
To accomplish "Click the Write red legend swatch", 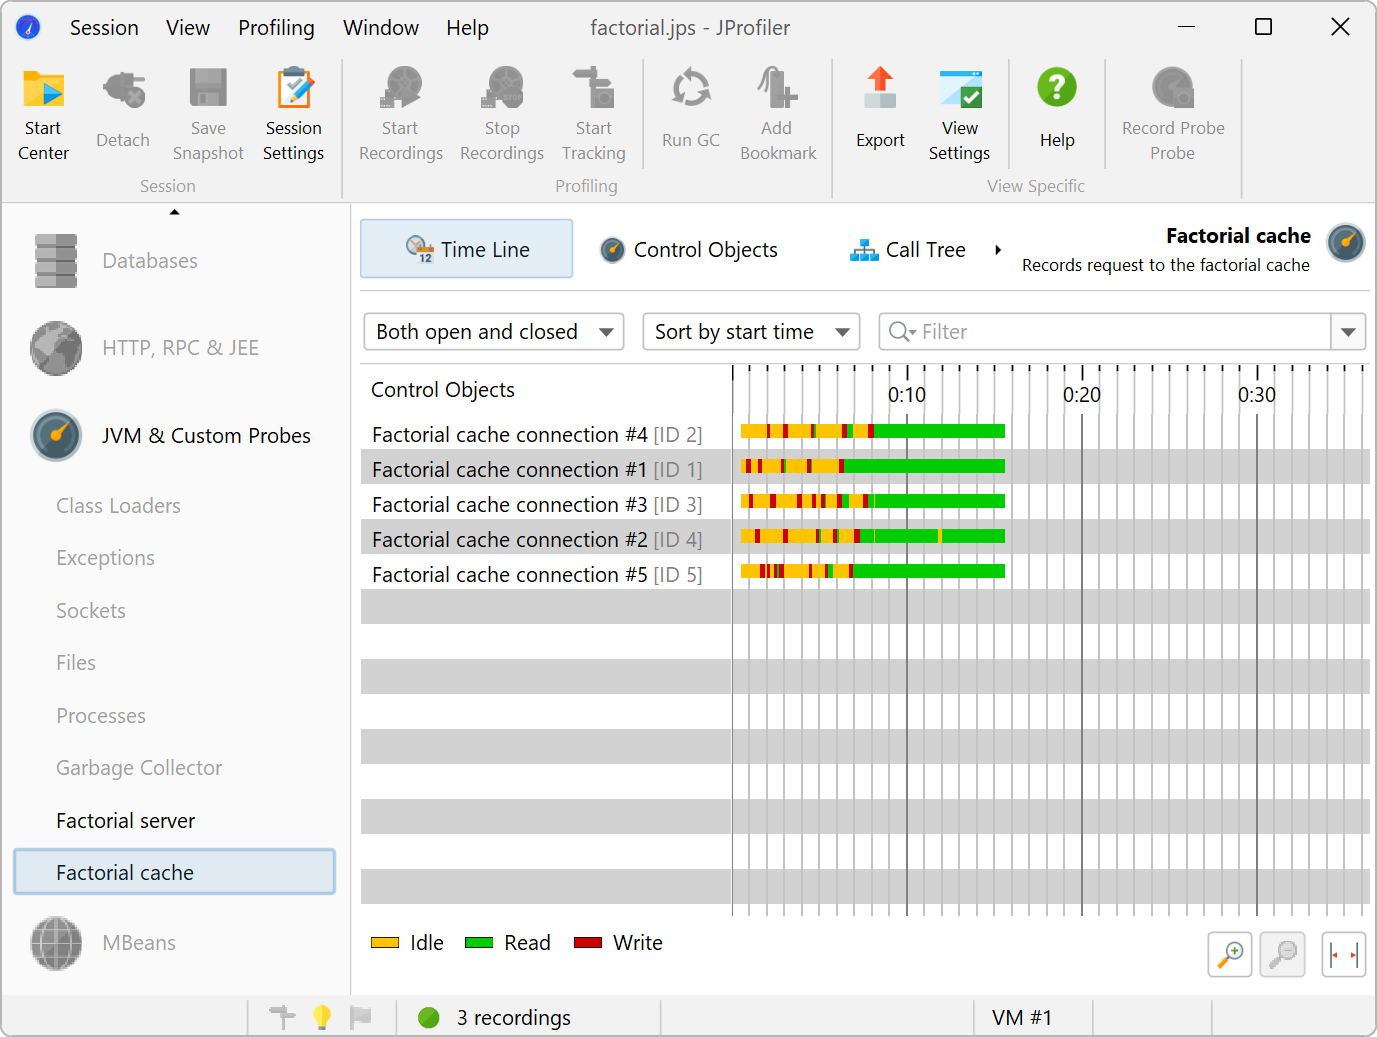I will [x=588, y=943].
